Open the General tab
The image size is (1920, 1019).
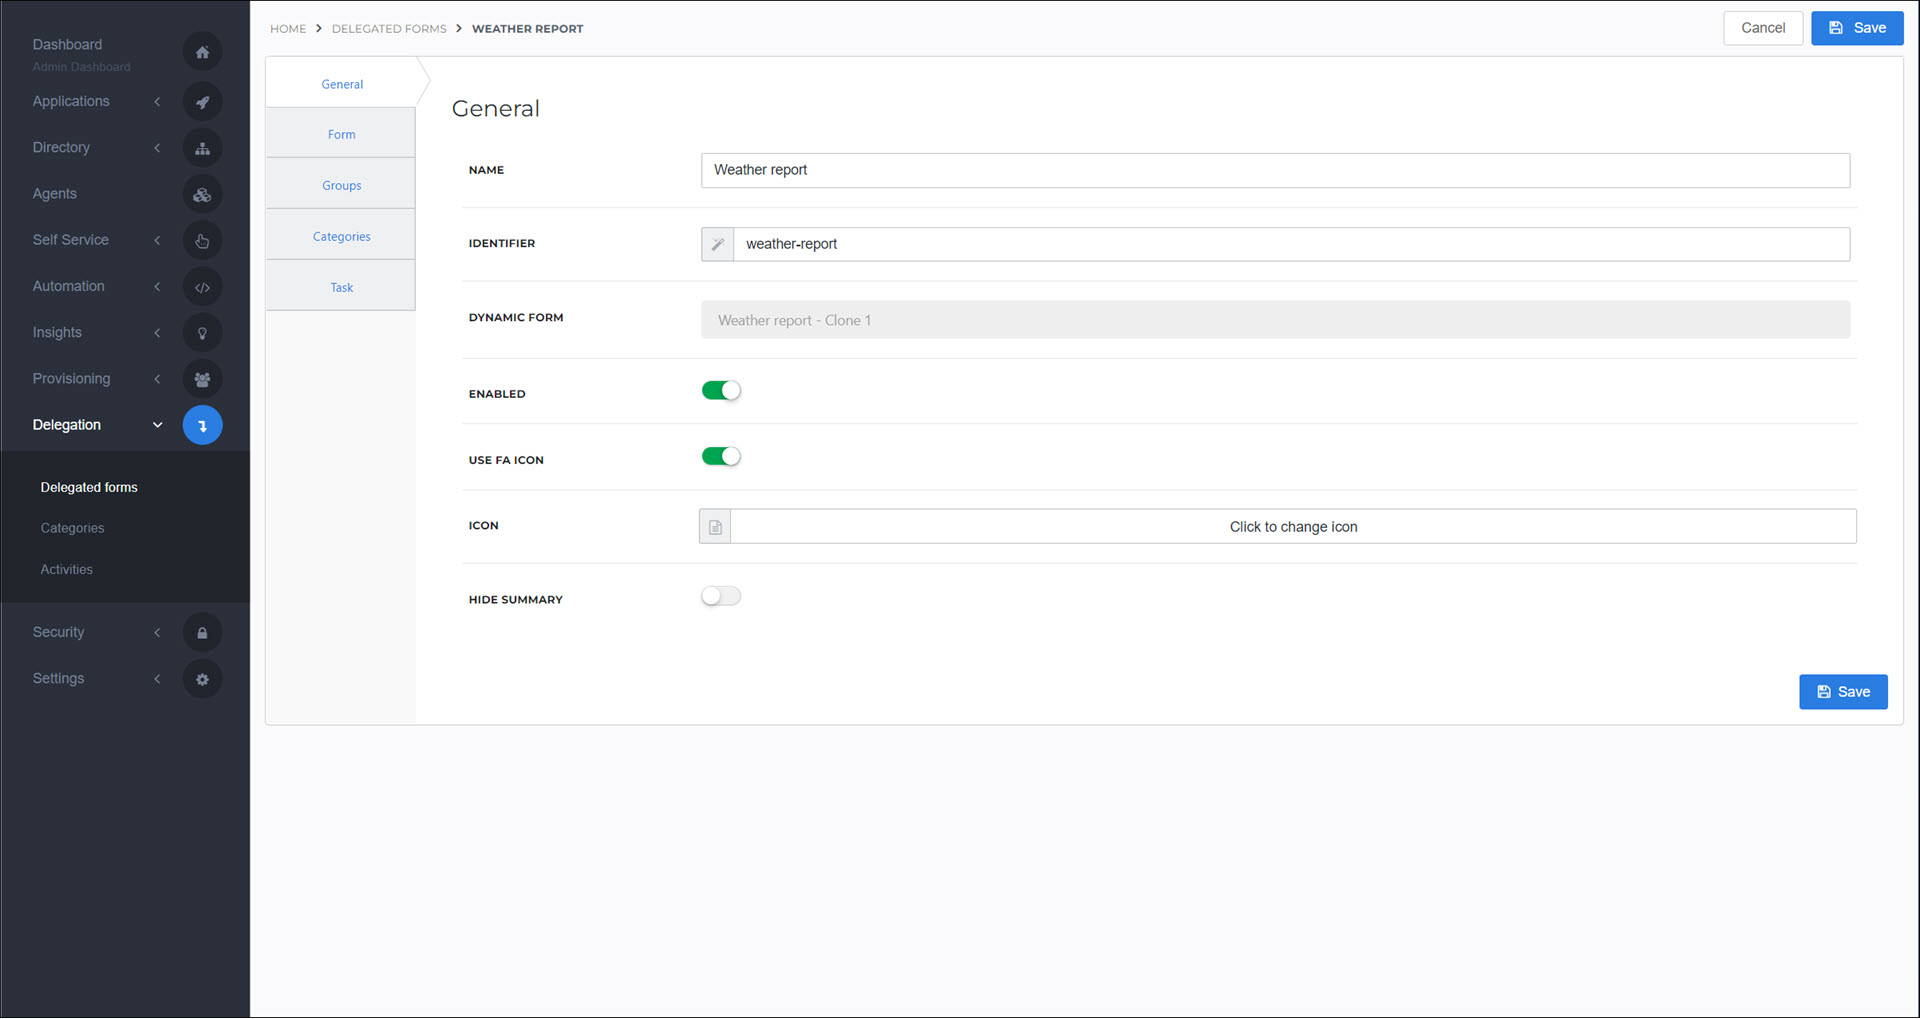[342, 84]
